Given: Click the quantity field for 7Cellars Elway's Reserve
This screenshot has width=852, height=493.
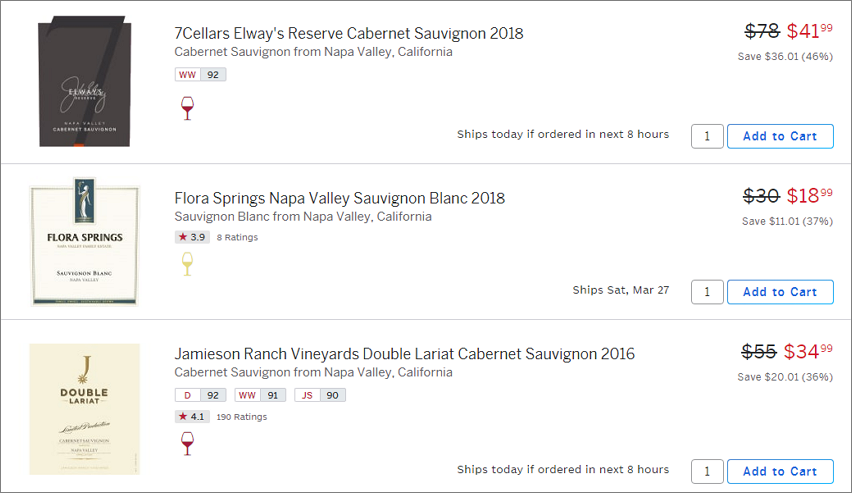Looking at the screenshot, I should 707,136.
